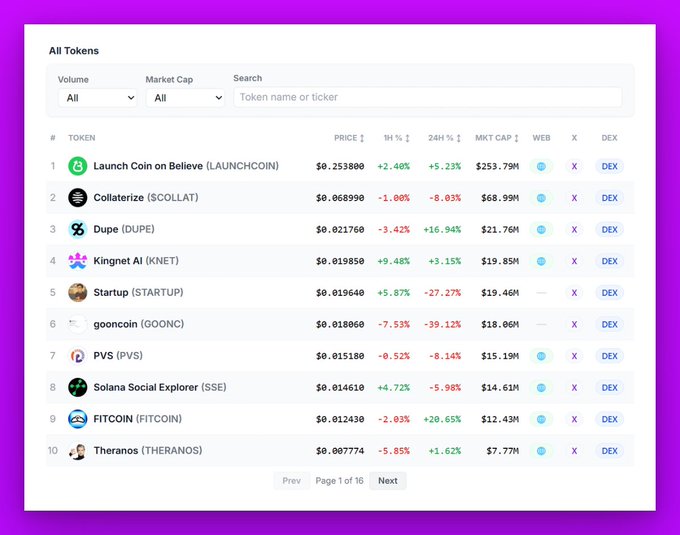The width and height of the screenshot is (680, 535).
Task: Open DEX link for PVS token
Action: click(x=609, y=356)
